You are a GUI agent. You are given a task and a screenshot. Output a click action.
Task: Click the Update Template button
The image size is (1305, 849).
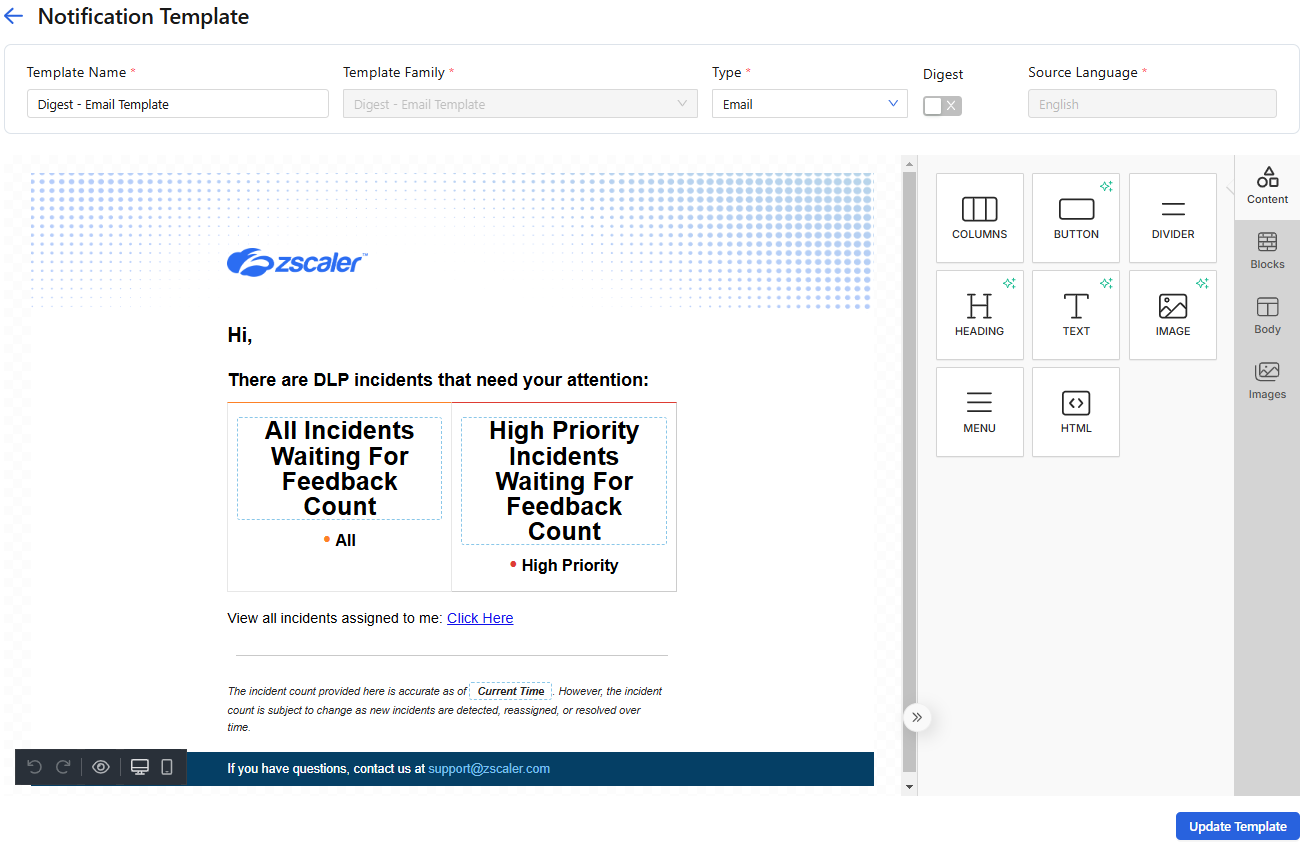[1237, 826]
